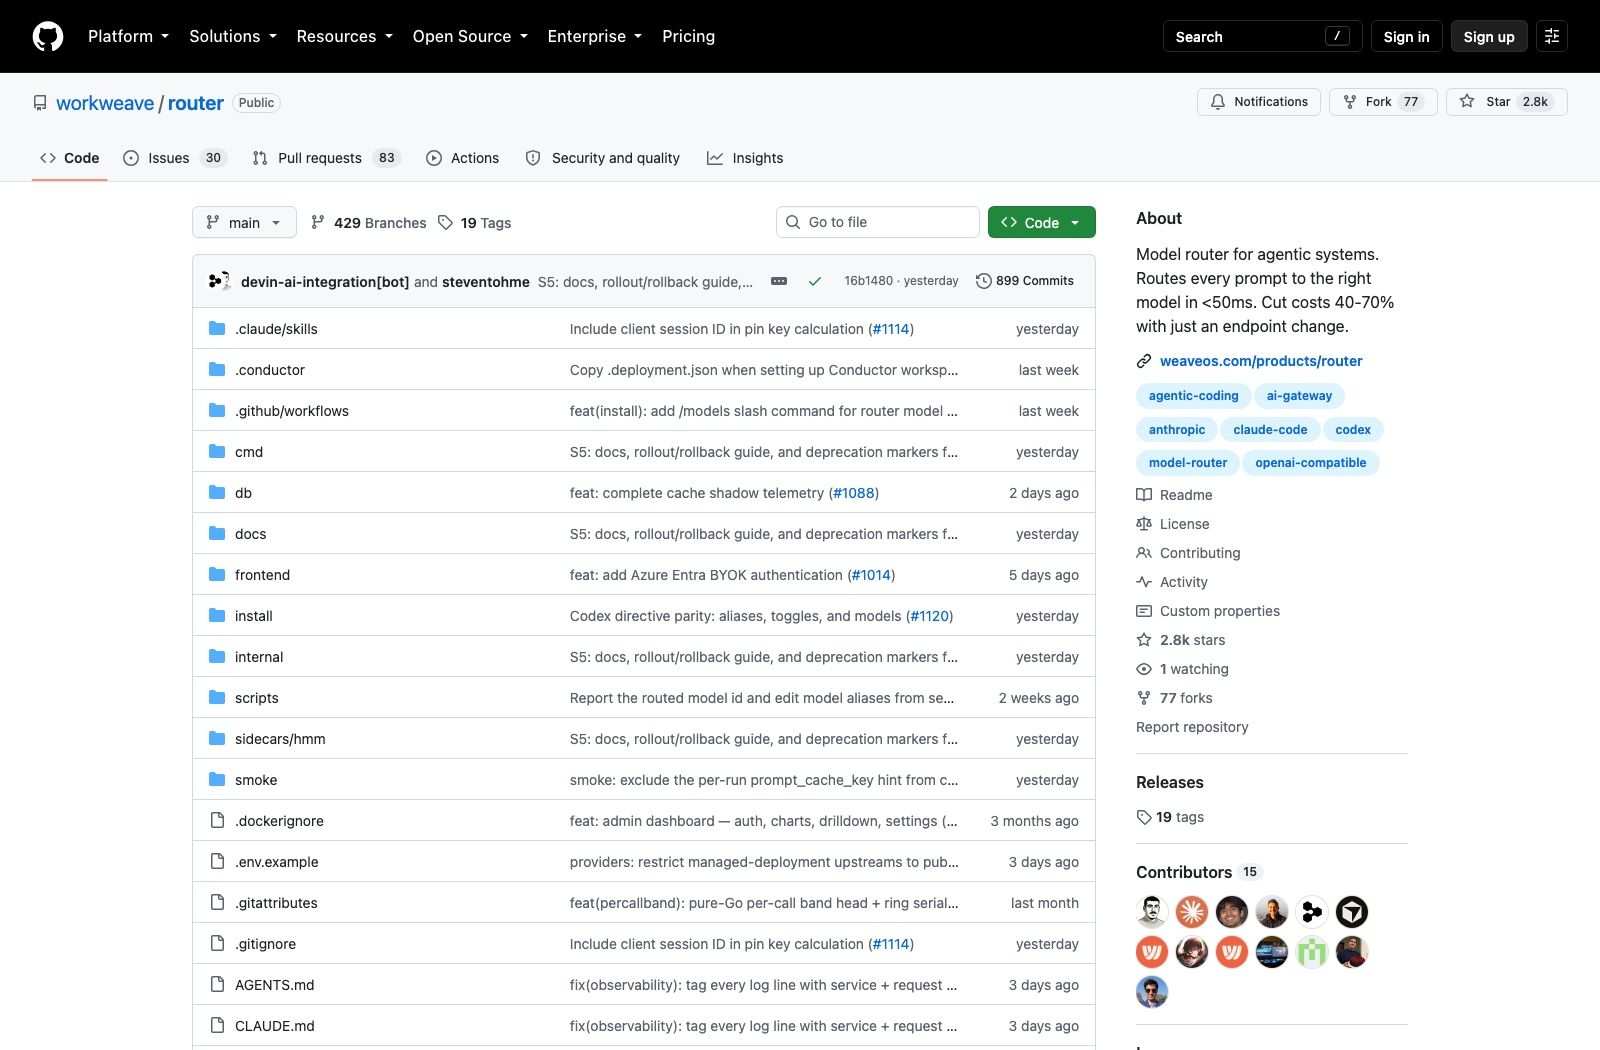
Task: Focus the Search box in header
Action: point(1262,36)
